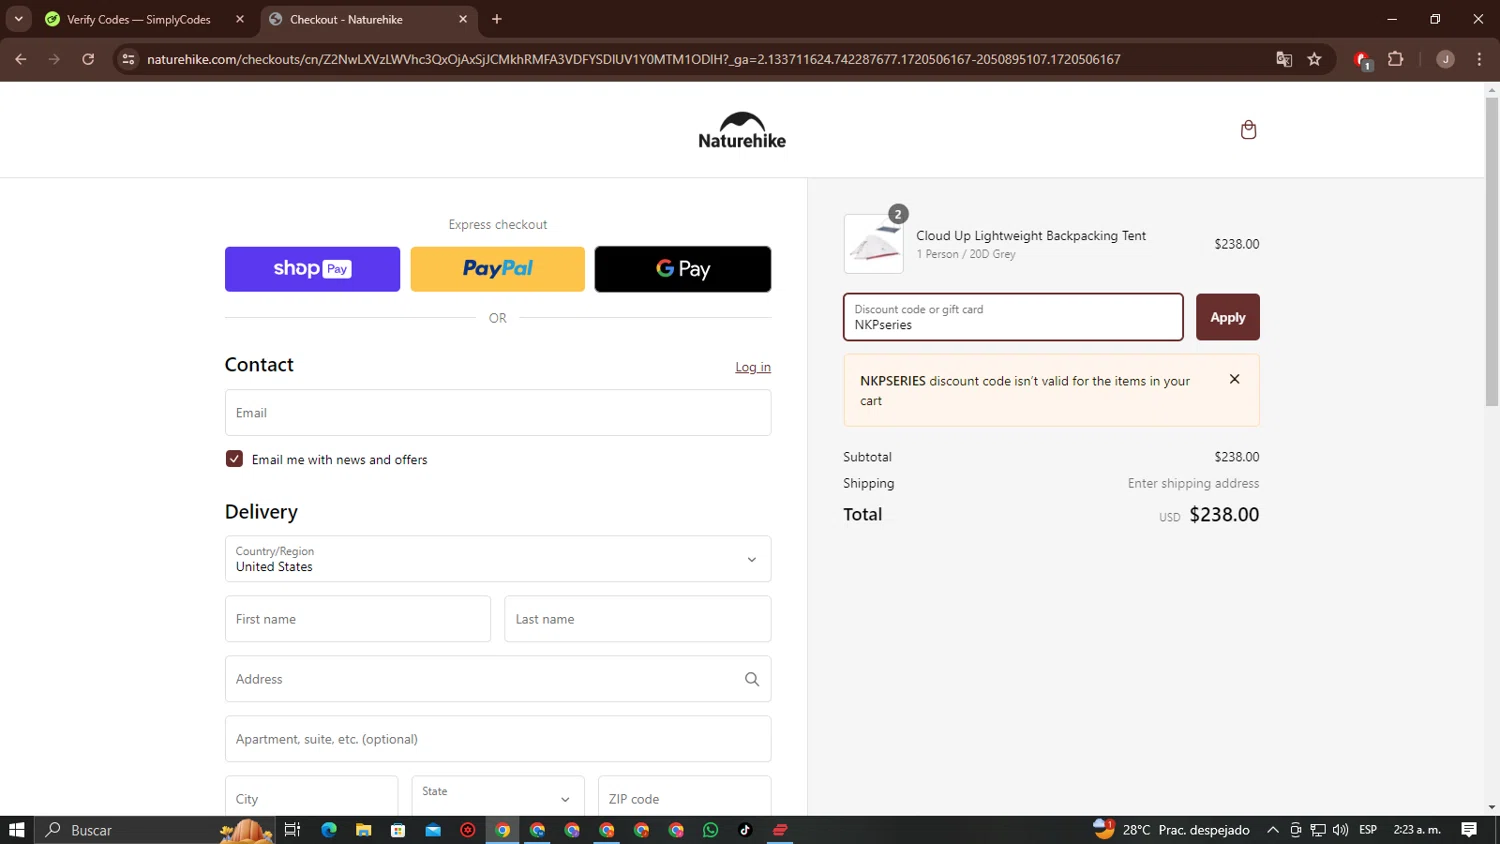Focus the First name field
Viewport: 1500px width, 844px height.
pyautogui.click(x=358, y=619)
